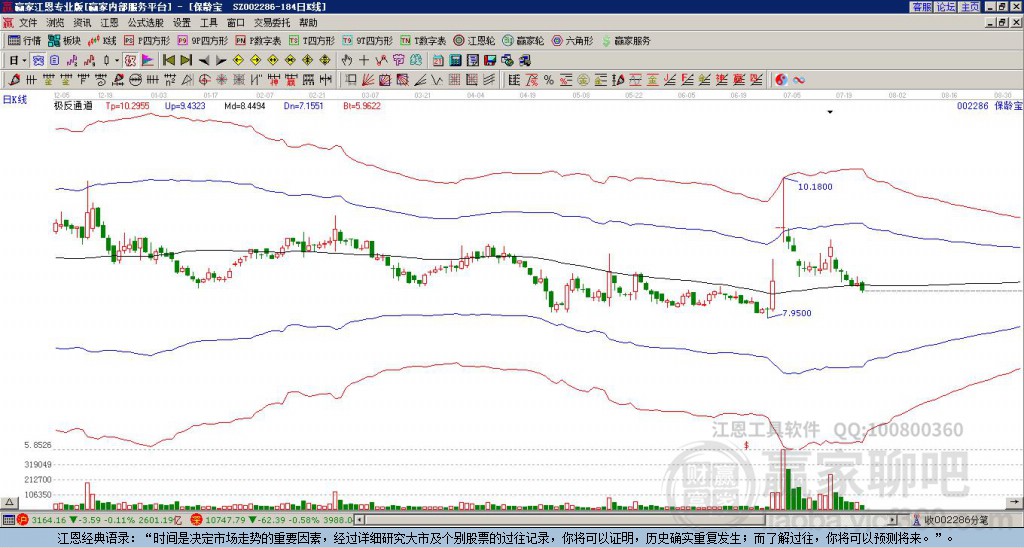Expand the candlestick type dropdown arrow
This screenshot has height=548, width=1024.
117,61
